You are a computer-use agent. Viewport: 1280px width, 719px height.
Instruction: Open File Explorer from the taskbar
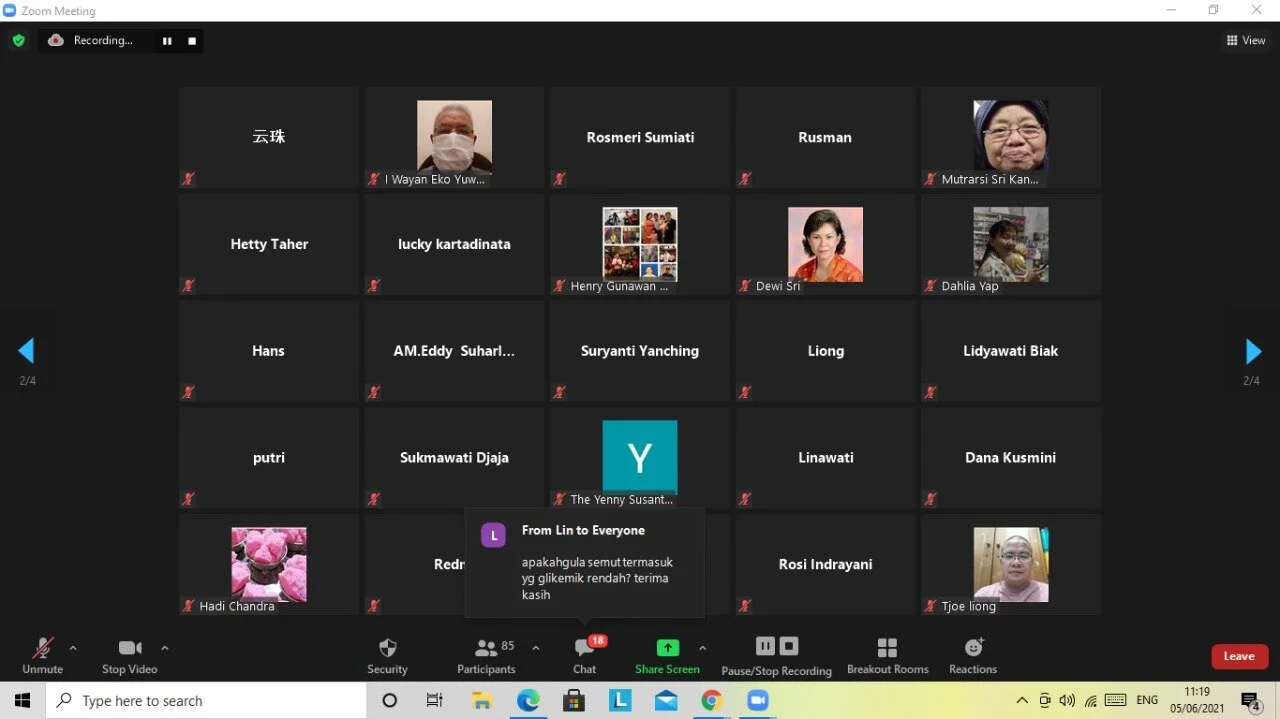click(x=482, y=701)
